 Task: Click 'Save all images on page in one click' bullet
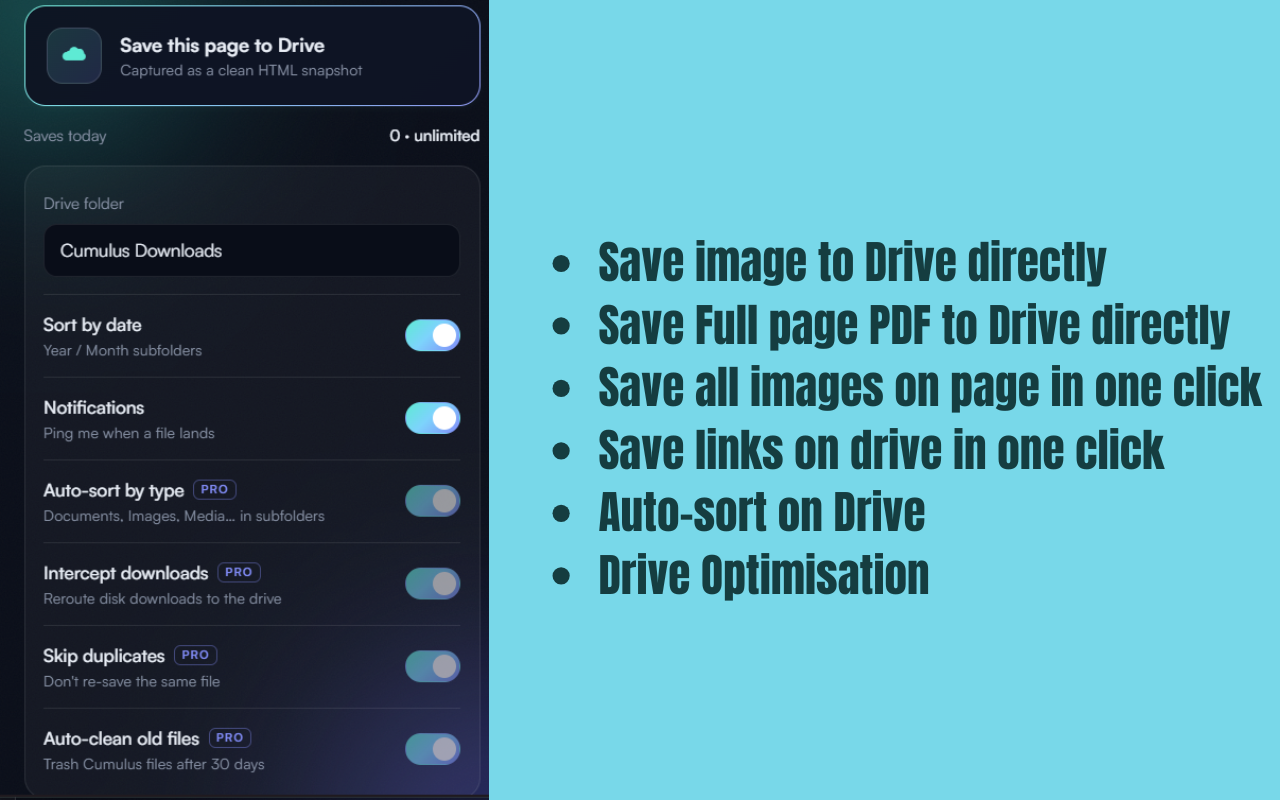[930, 387]
